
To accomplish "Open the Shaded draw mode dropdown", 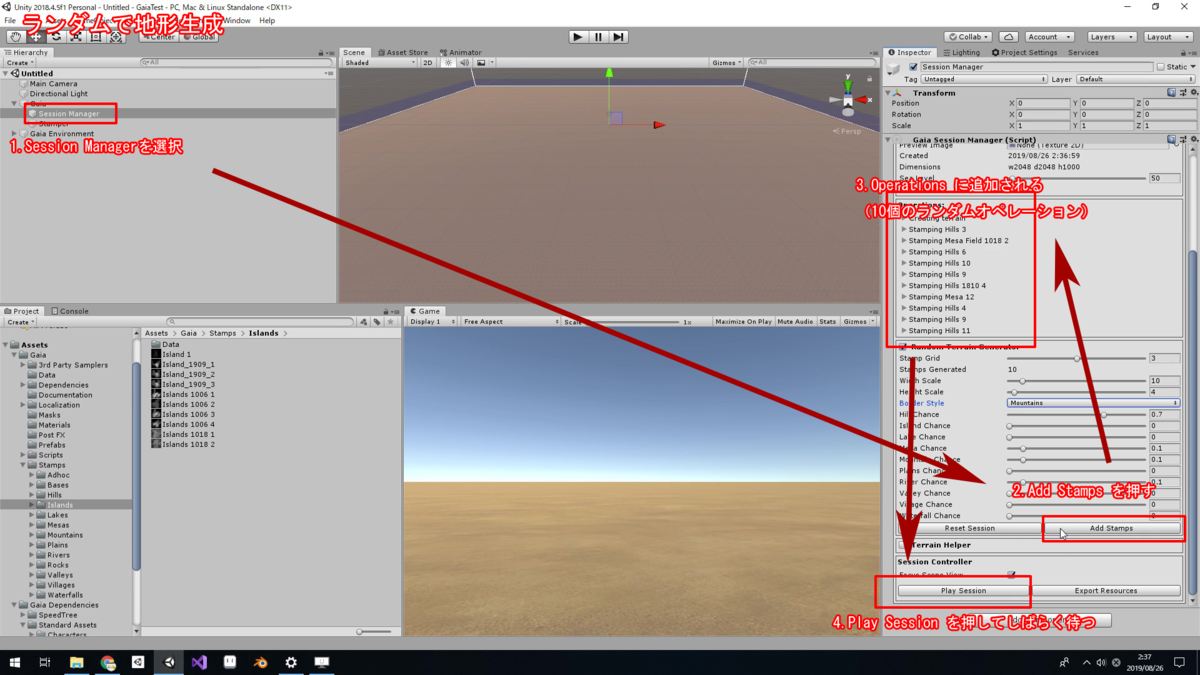I will click(x=379, y=62).
